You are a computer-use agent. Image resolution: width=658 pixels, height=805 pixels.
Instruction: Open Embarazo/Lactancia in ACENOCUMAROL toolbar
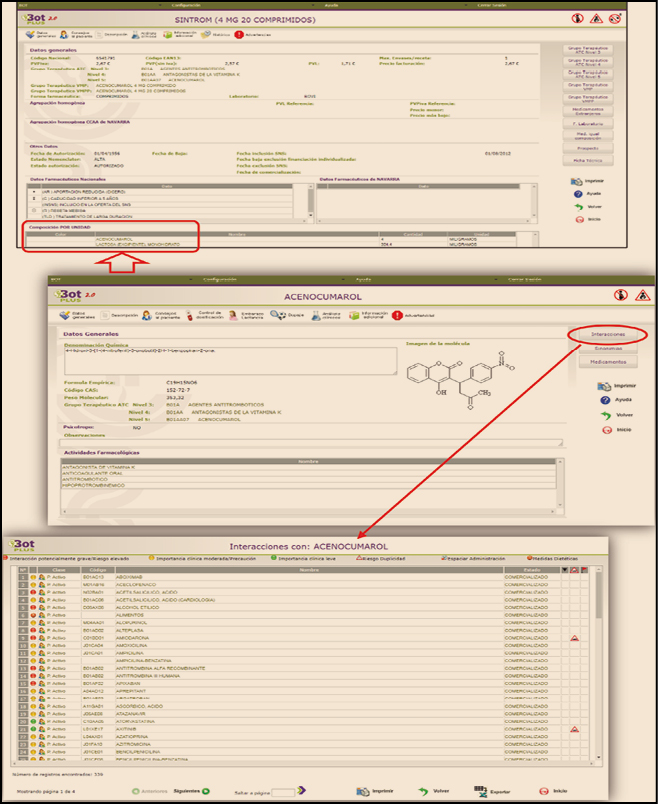coord(233,315)
